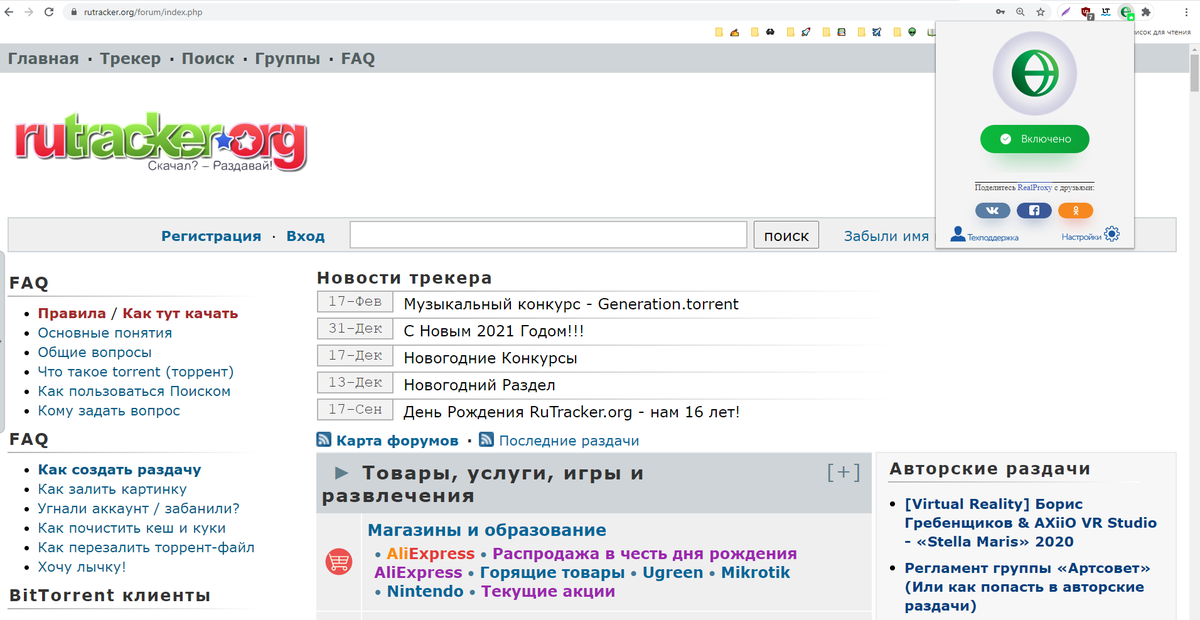
Task: Open the alien face bookmark
Action: 911,32
